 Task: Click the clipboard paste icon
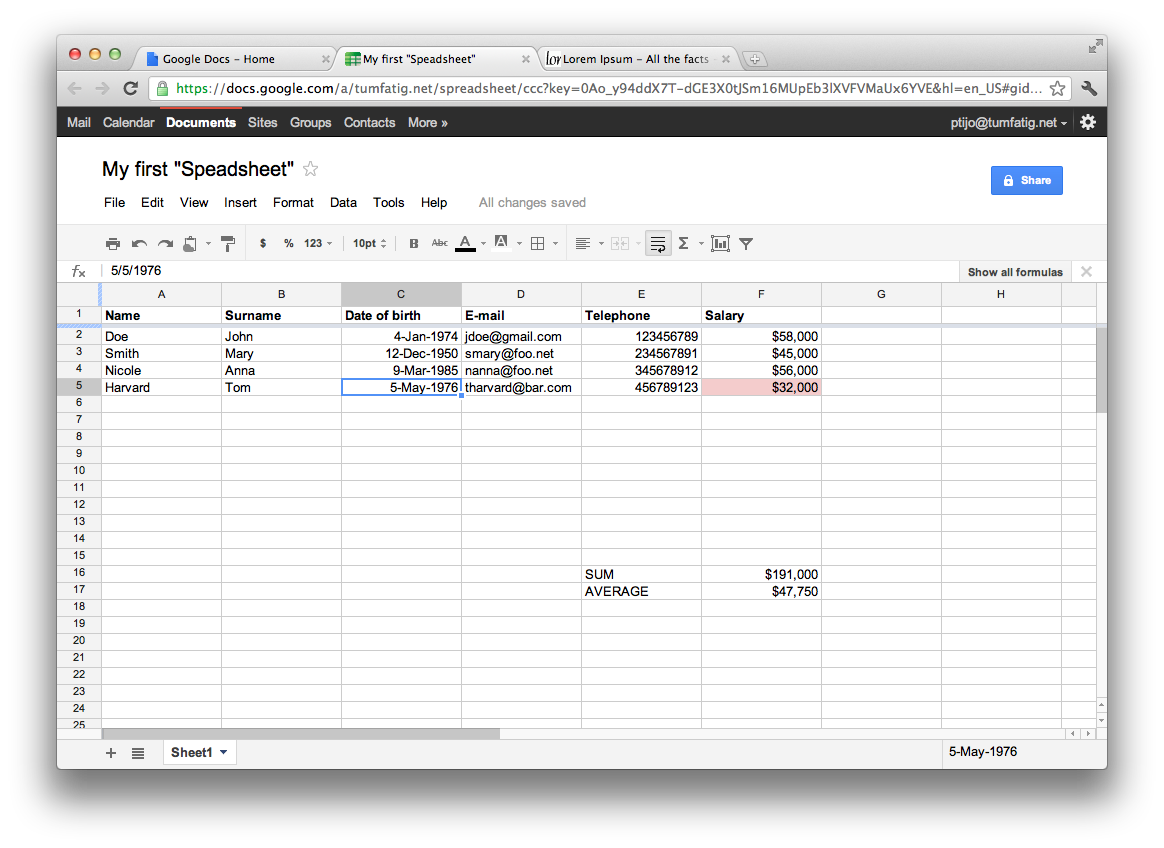point(190,244)
